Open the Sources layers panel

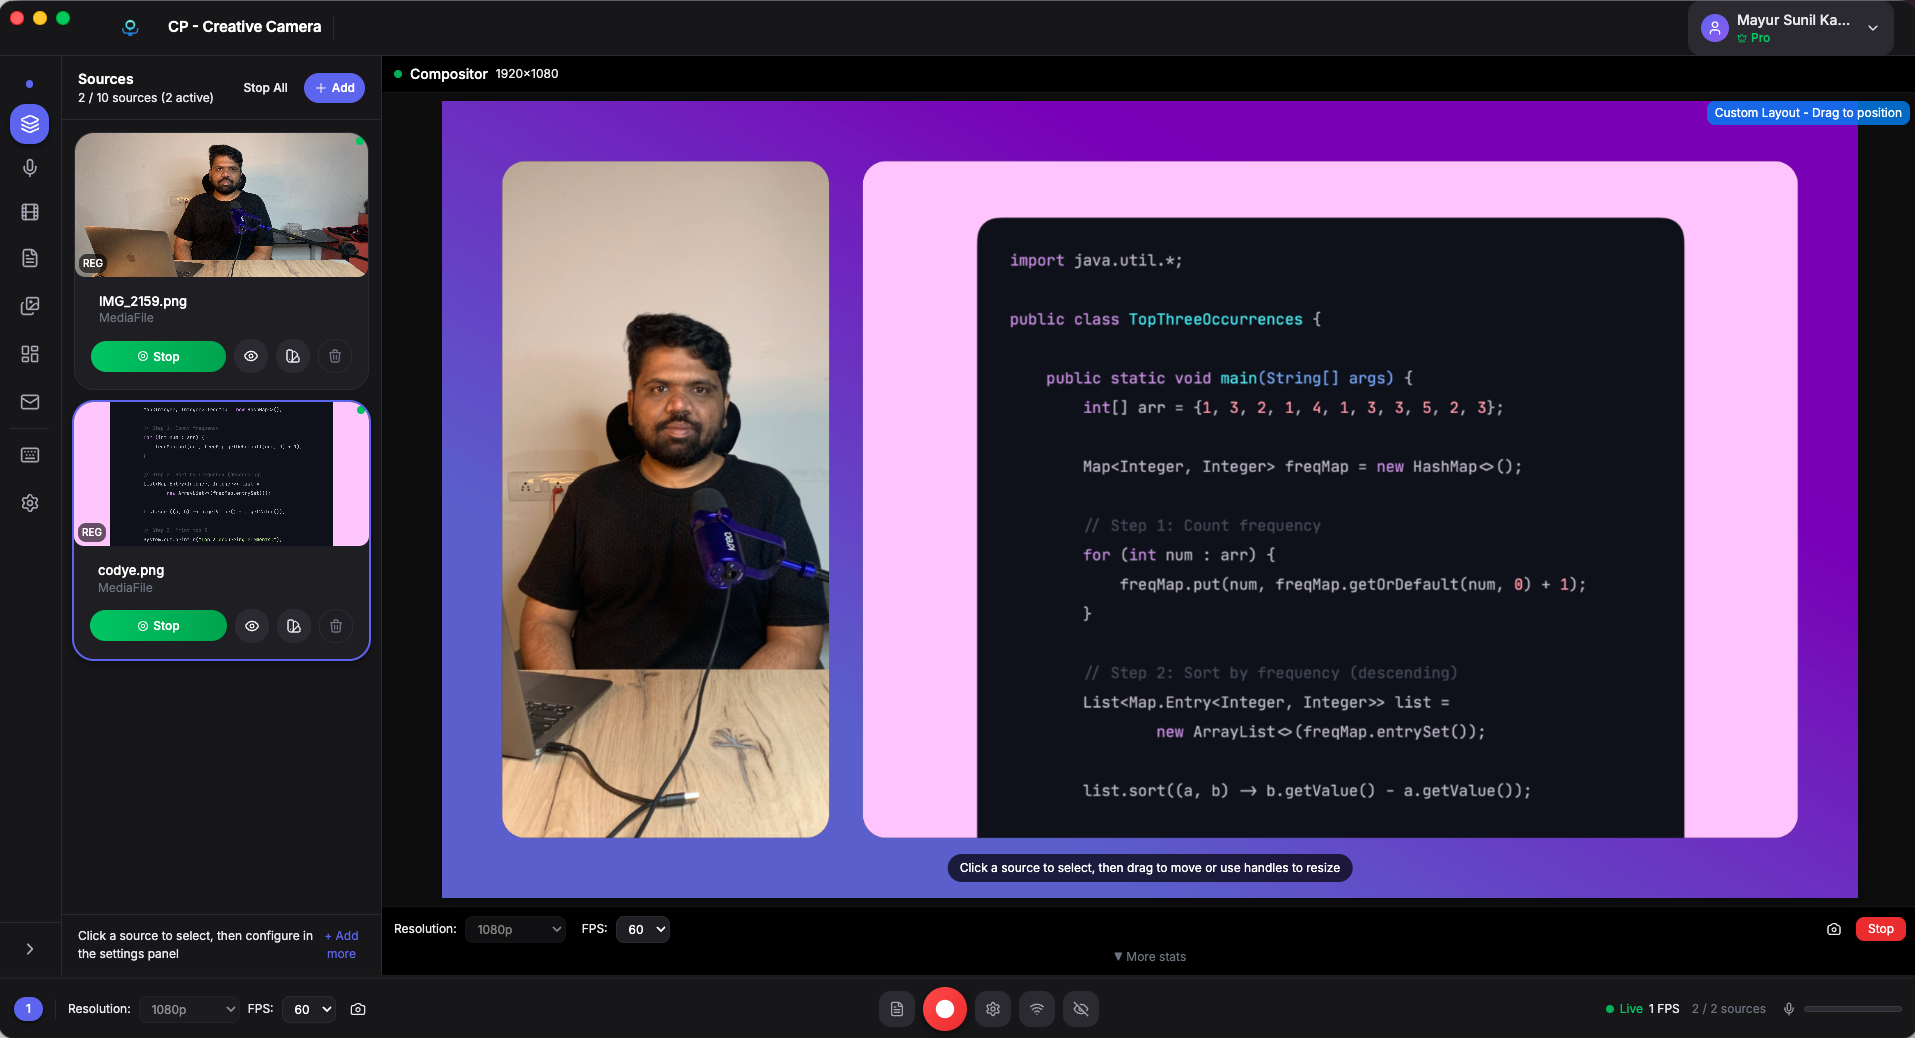coord(30,124)
